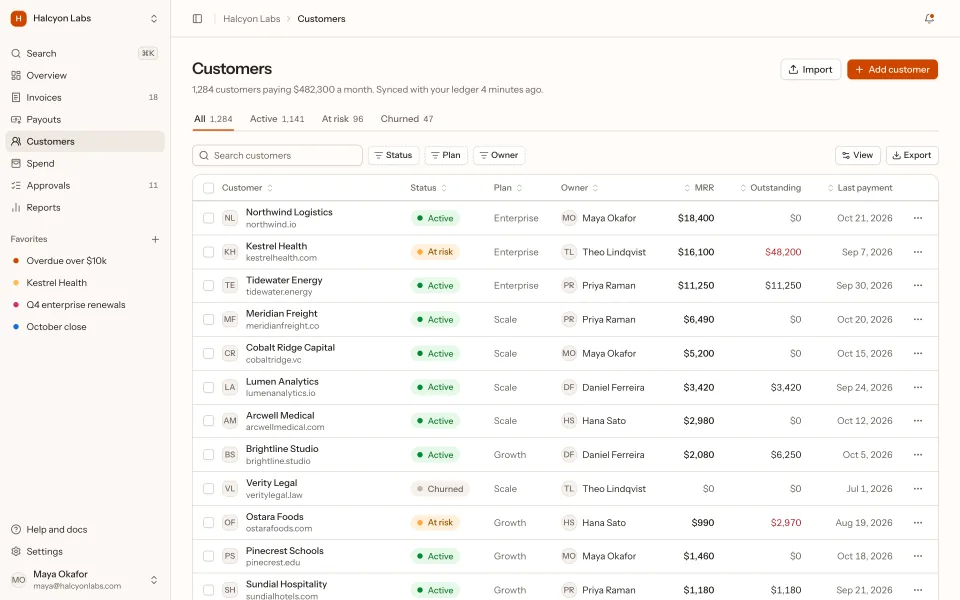Open row actions menu for Pinecrest Schools
The image size is (960, 600).
click(x=918, y=556)
